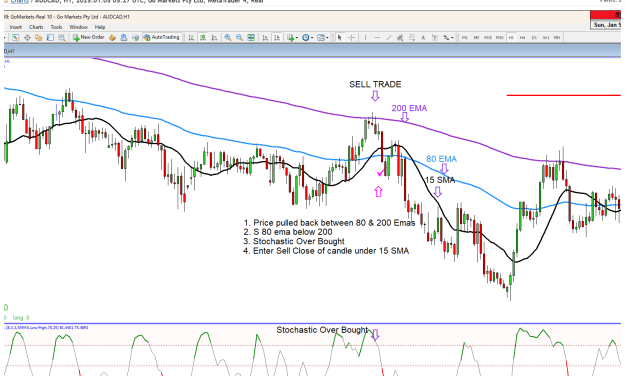Open the Navigator panel icon
Screen dimensions: 625x376
[x=39, y=37]
